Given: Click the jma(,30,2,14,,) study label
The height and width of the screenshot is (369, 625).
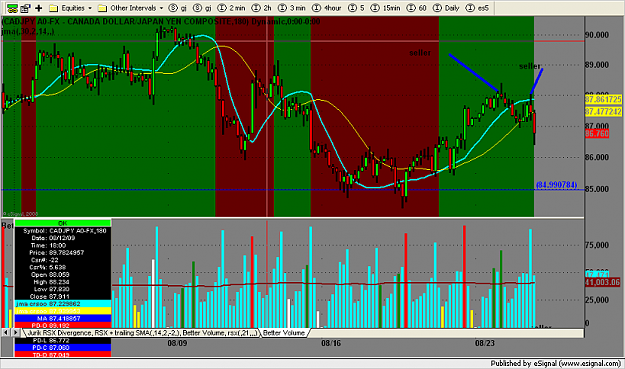Looking at the screenshot, I should tap(28, 31).
